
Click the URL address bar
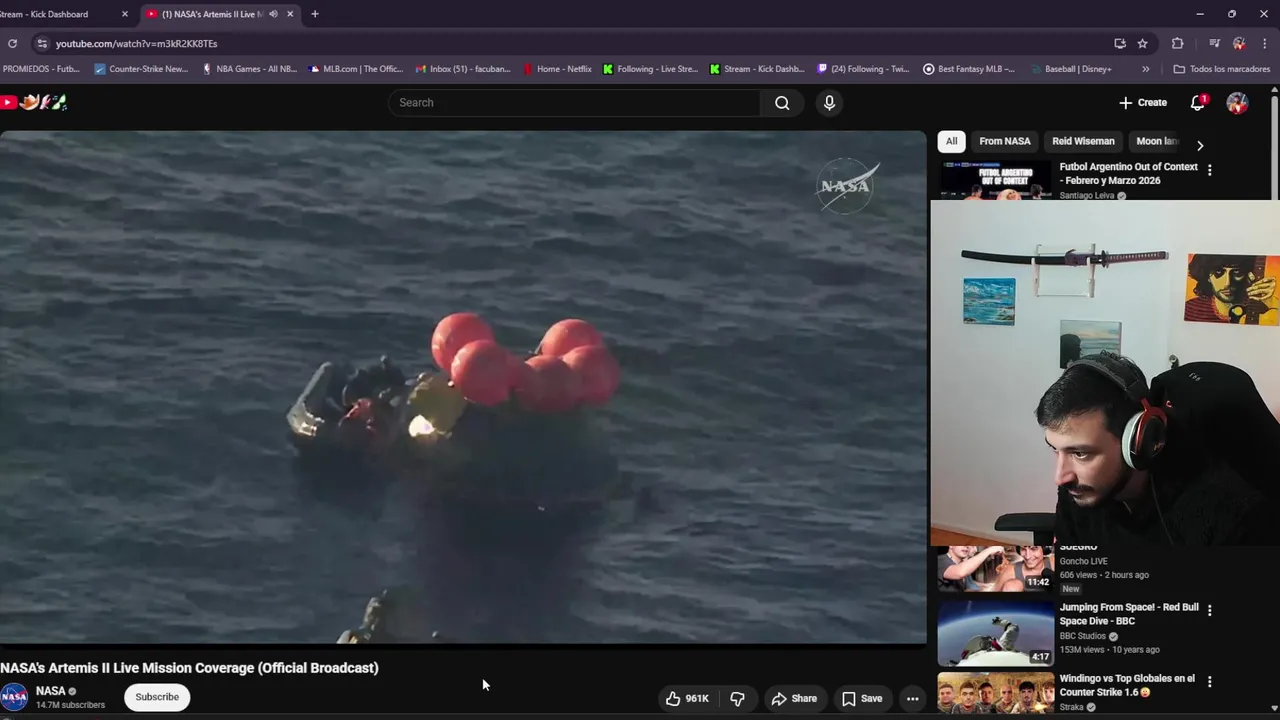[x=570, y=43]
